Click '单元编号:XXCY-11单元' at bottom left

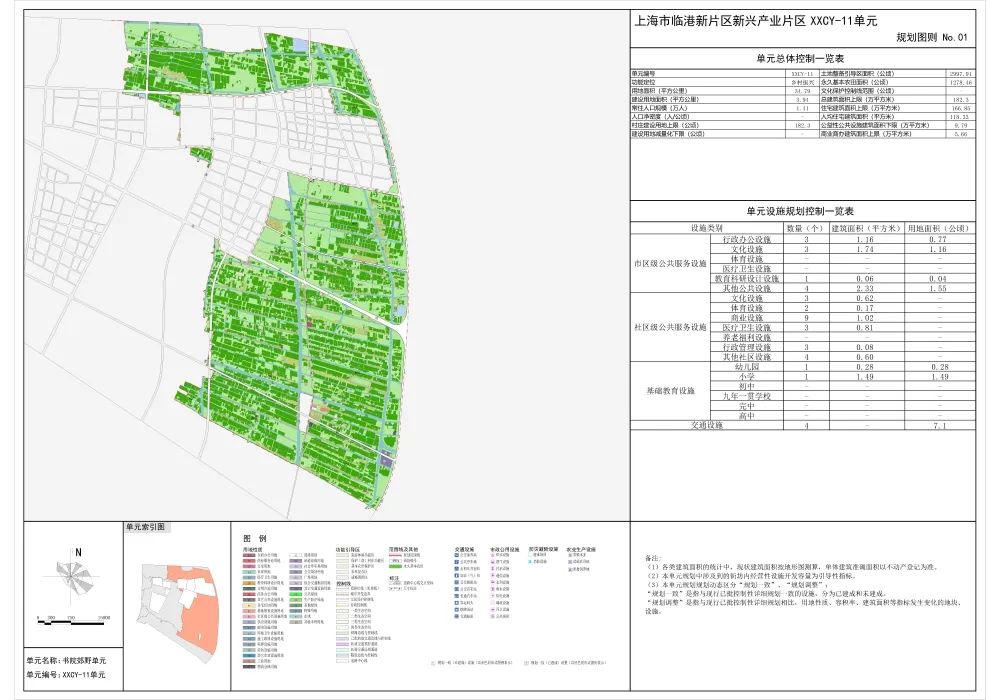(x=66, y=674)
